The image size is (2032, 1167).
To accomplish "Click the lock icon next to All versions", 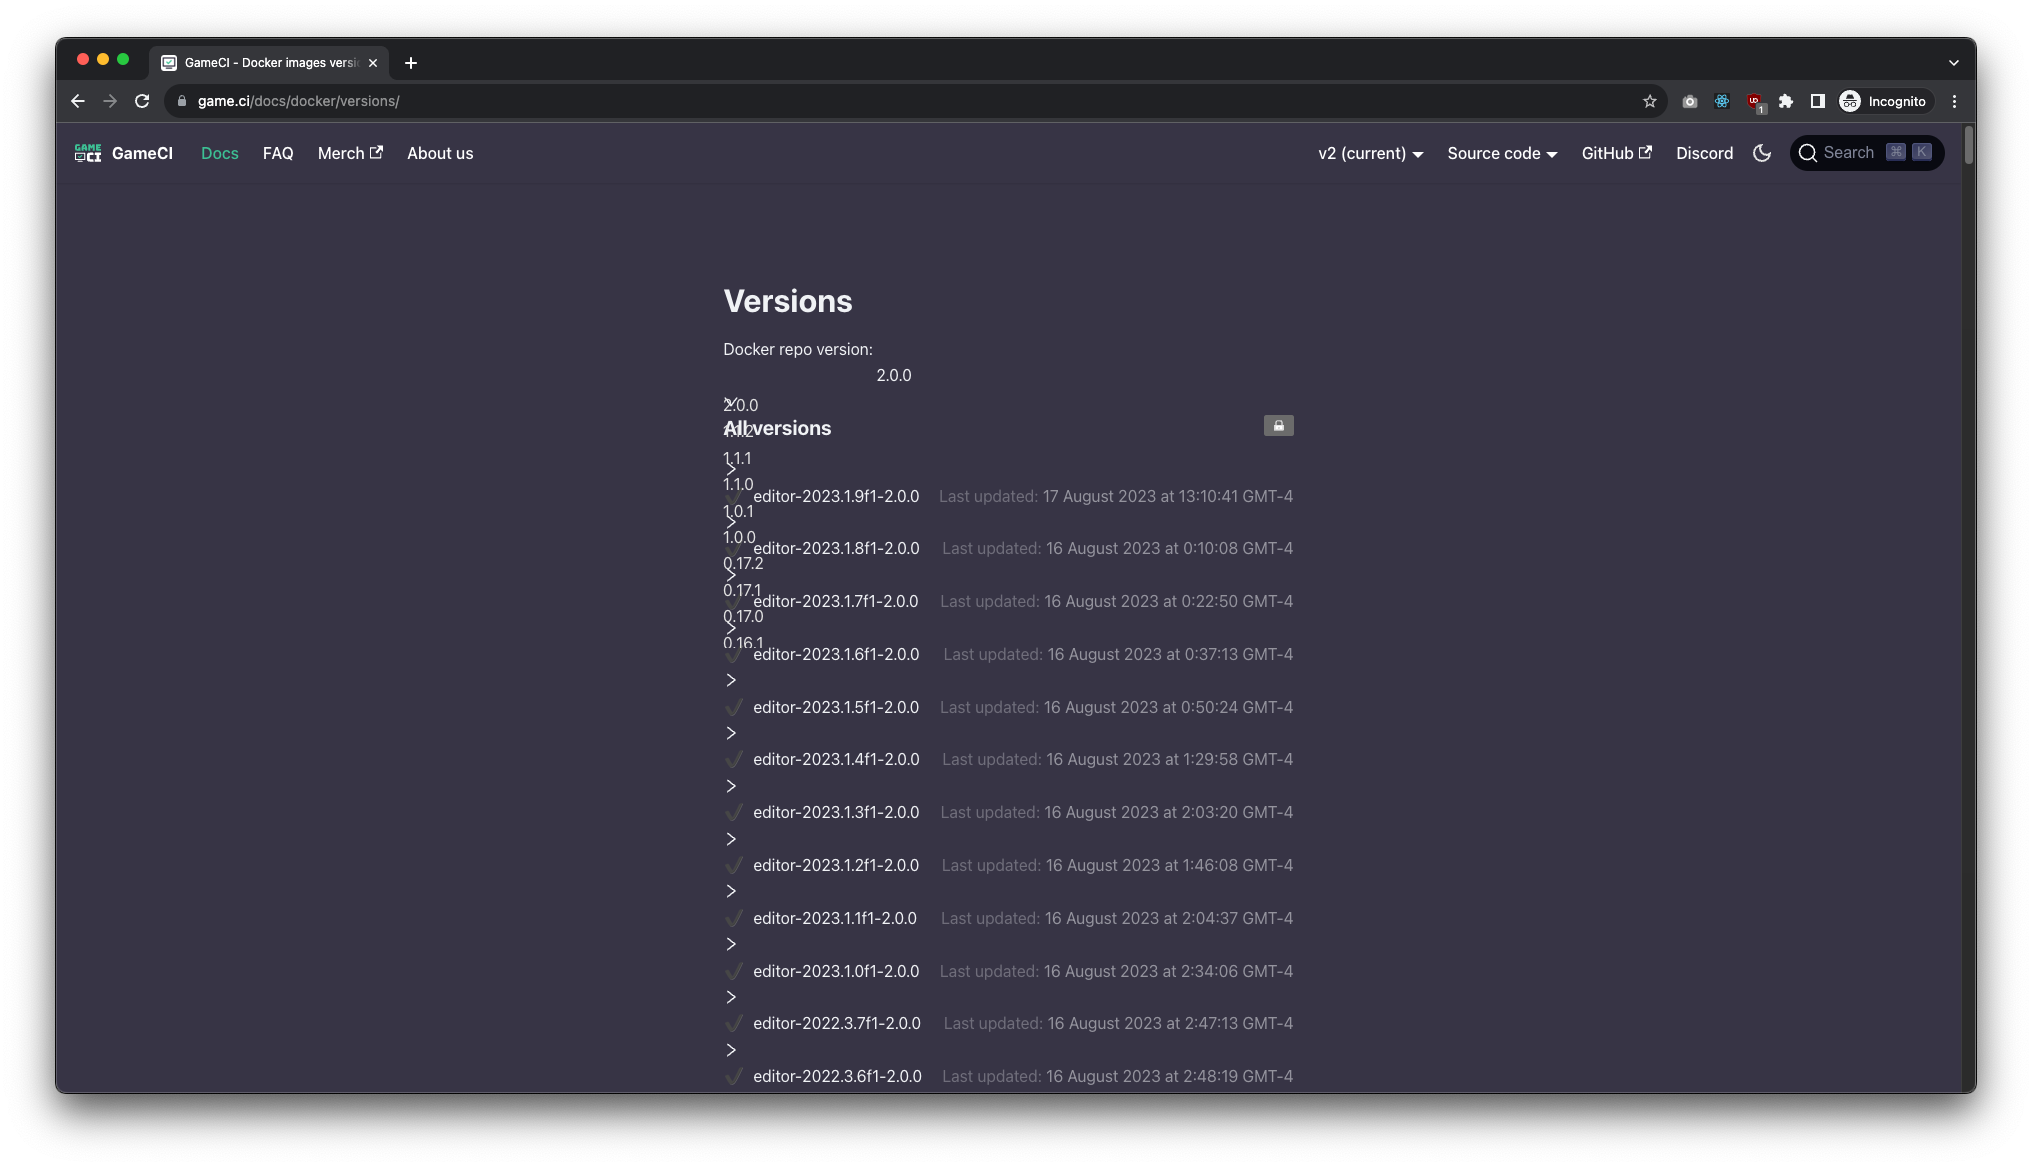I will [x=1278, y=425].
